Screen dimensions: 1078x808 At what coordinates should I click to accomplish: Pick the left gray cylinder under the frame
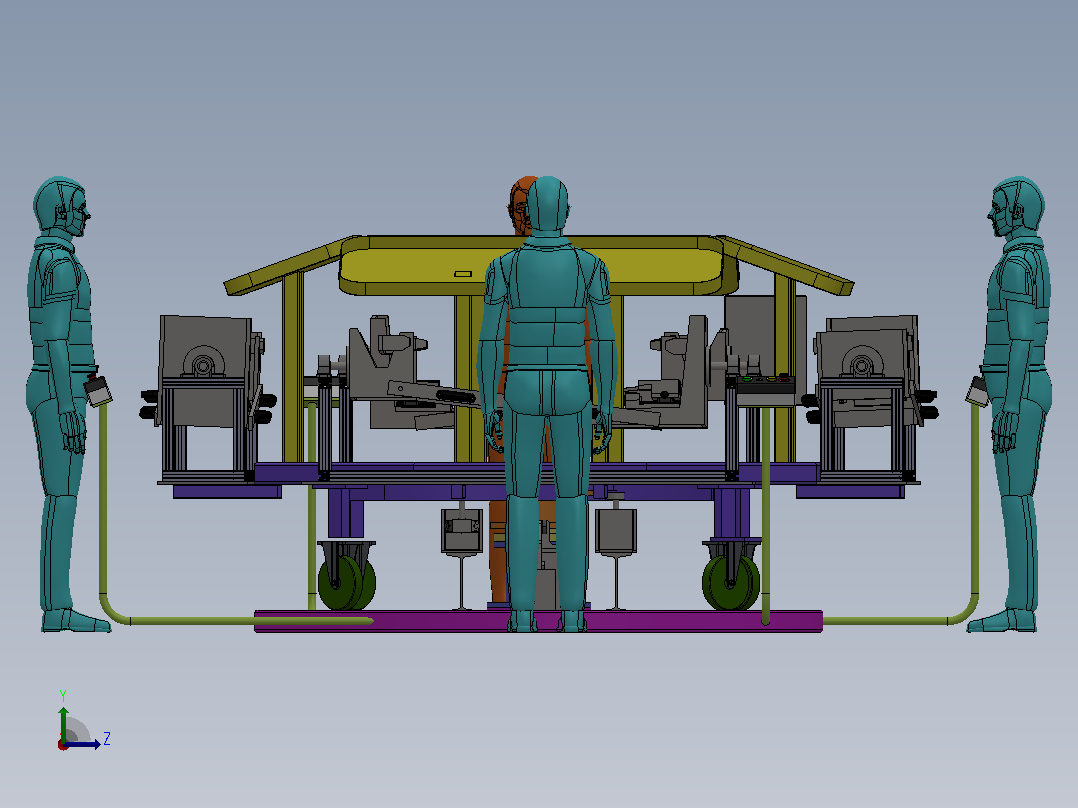point(461,531)
